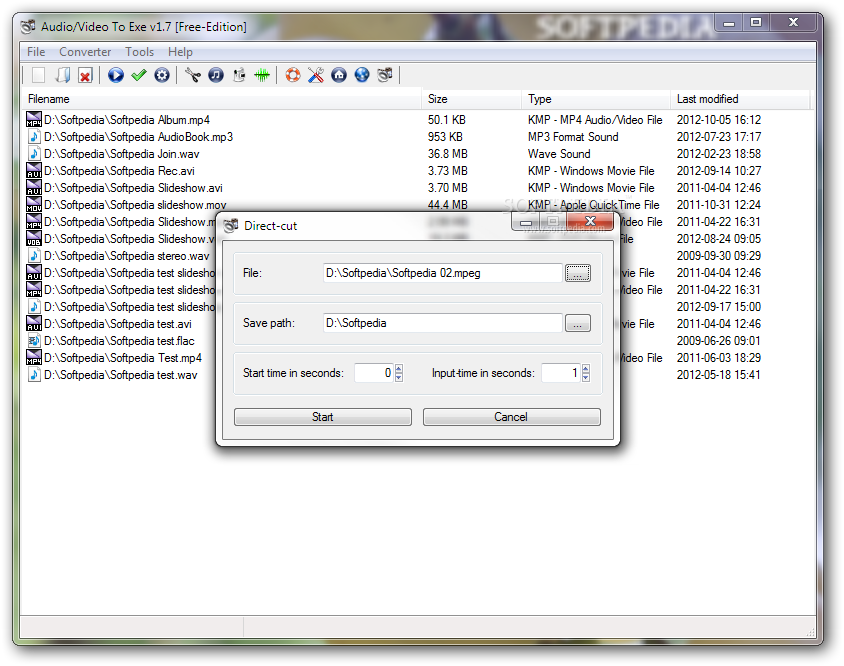Click the date 2012-10-05 16:12
The image size is (844, 666).
click(719, 120)
